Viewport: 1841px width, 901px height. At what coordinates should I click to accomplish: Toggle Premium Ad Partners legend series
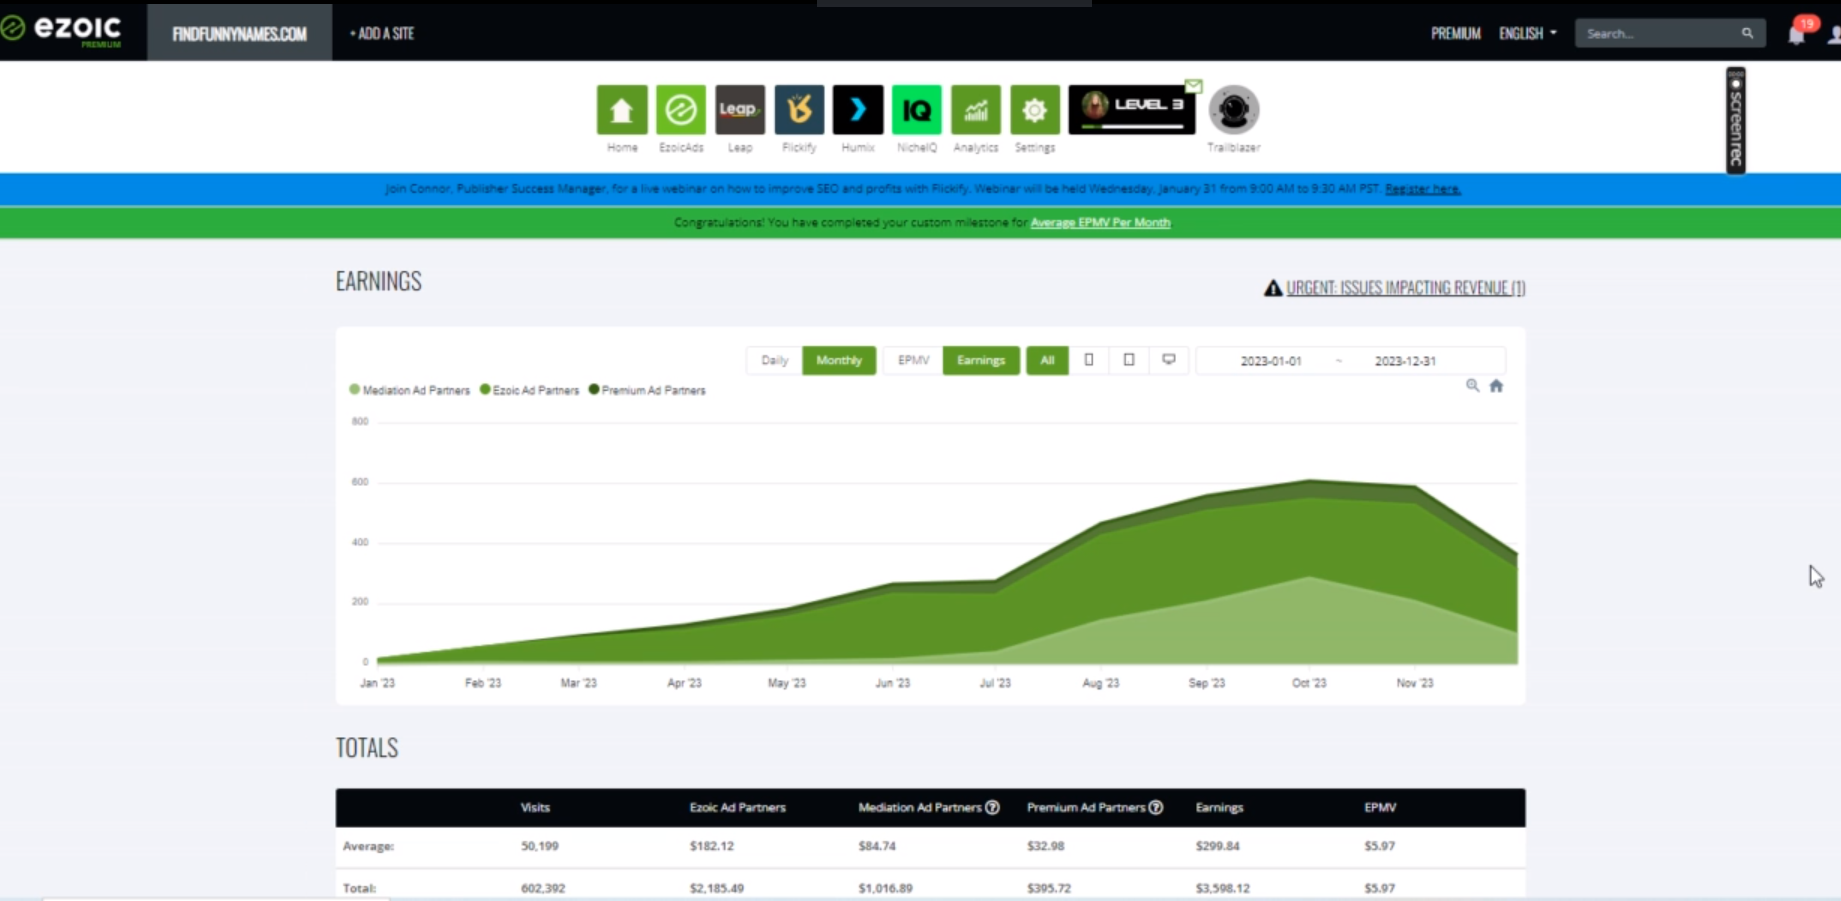coord(648,390)
